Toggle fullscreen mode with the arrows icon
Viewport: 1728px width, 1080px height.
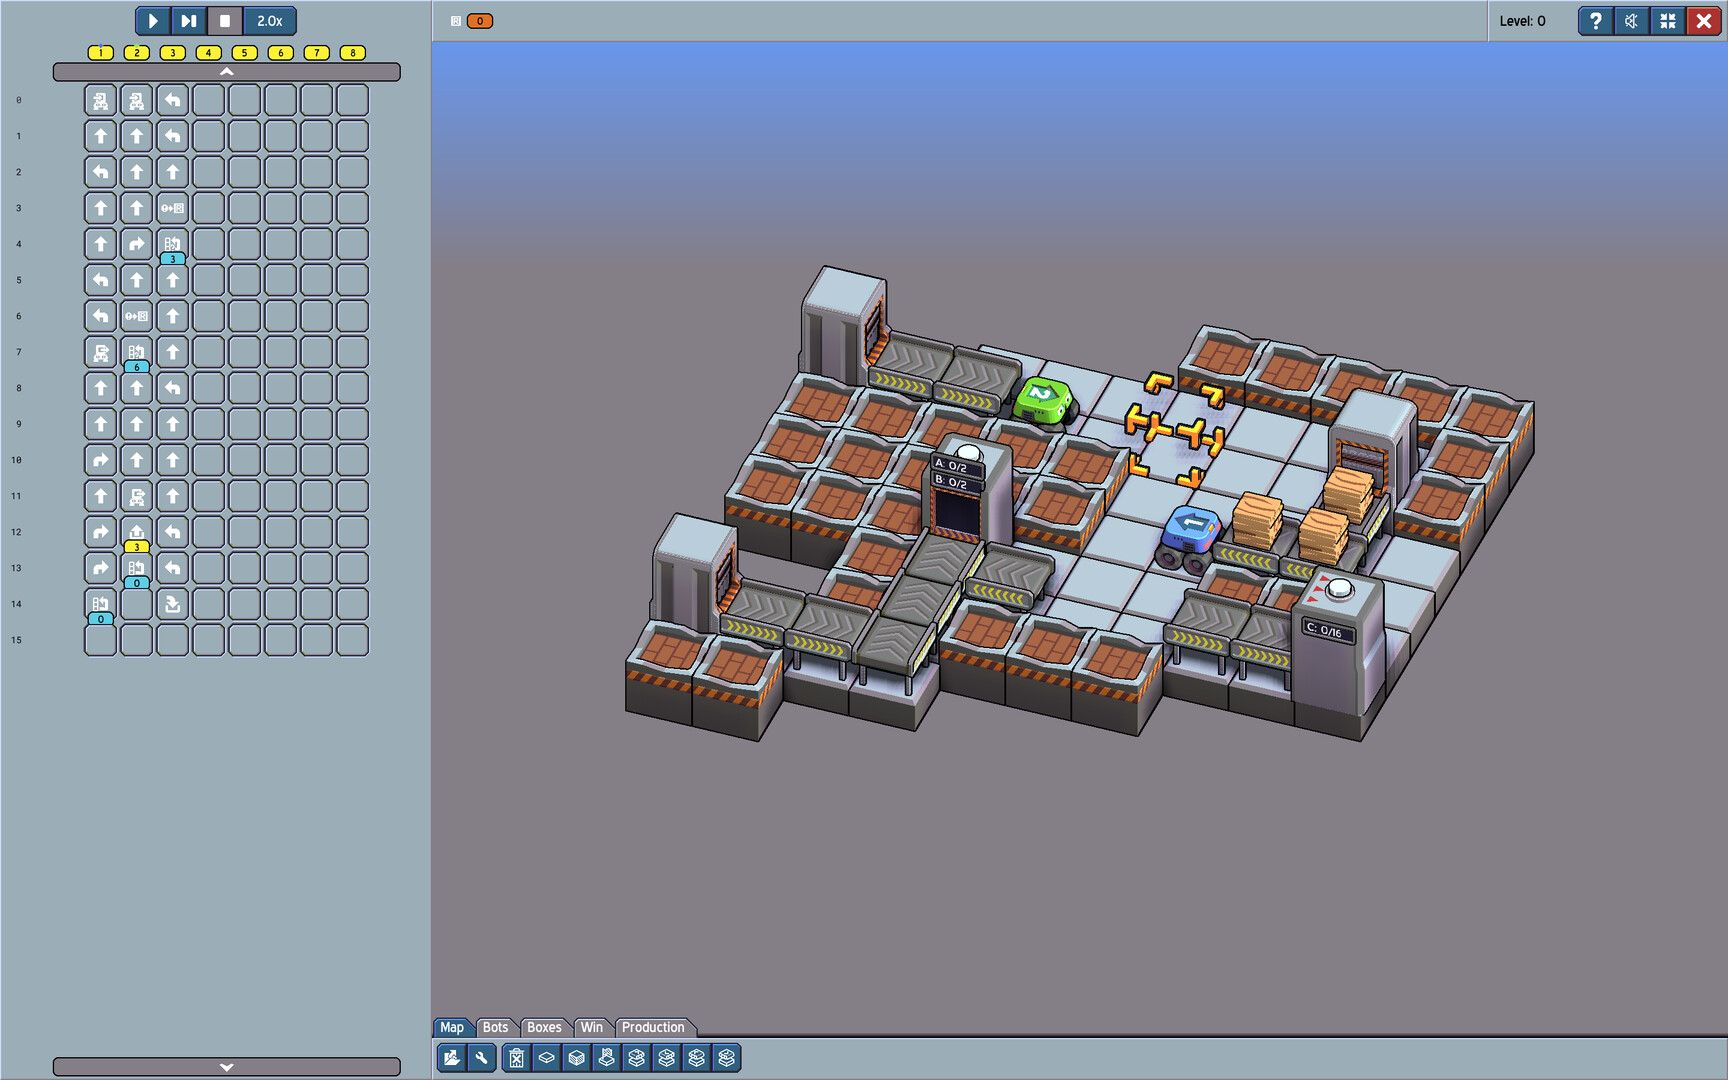point(1667,21)
